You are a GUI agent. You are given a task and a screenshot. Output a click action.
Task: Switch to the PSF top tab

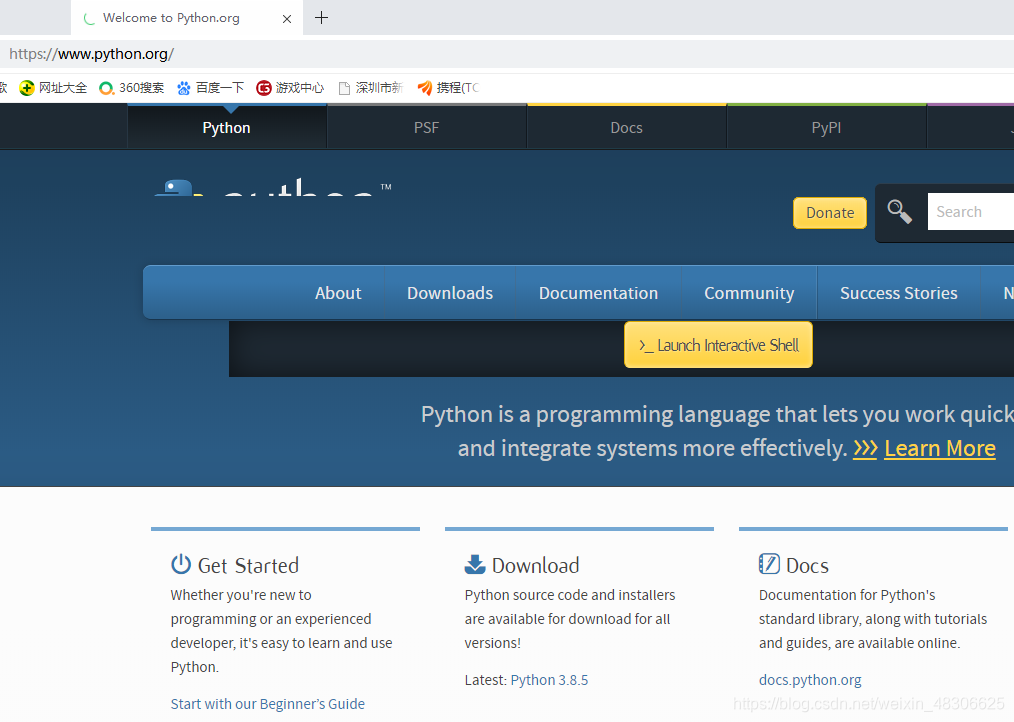426,127
